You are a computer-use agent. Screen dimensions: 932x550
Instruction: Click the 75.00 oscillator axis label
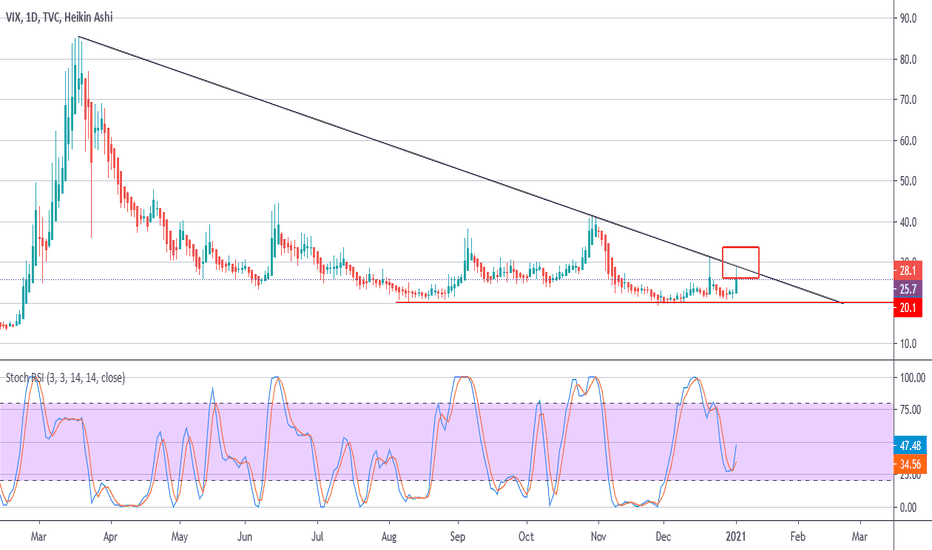(x=910, y=410)
